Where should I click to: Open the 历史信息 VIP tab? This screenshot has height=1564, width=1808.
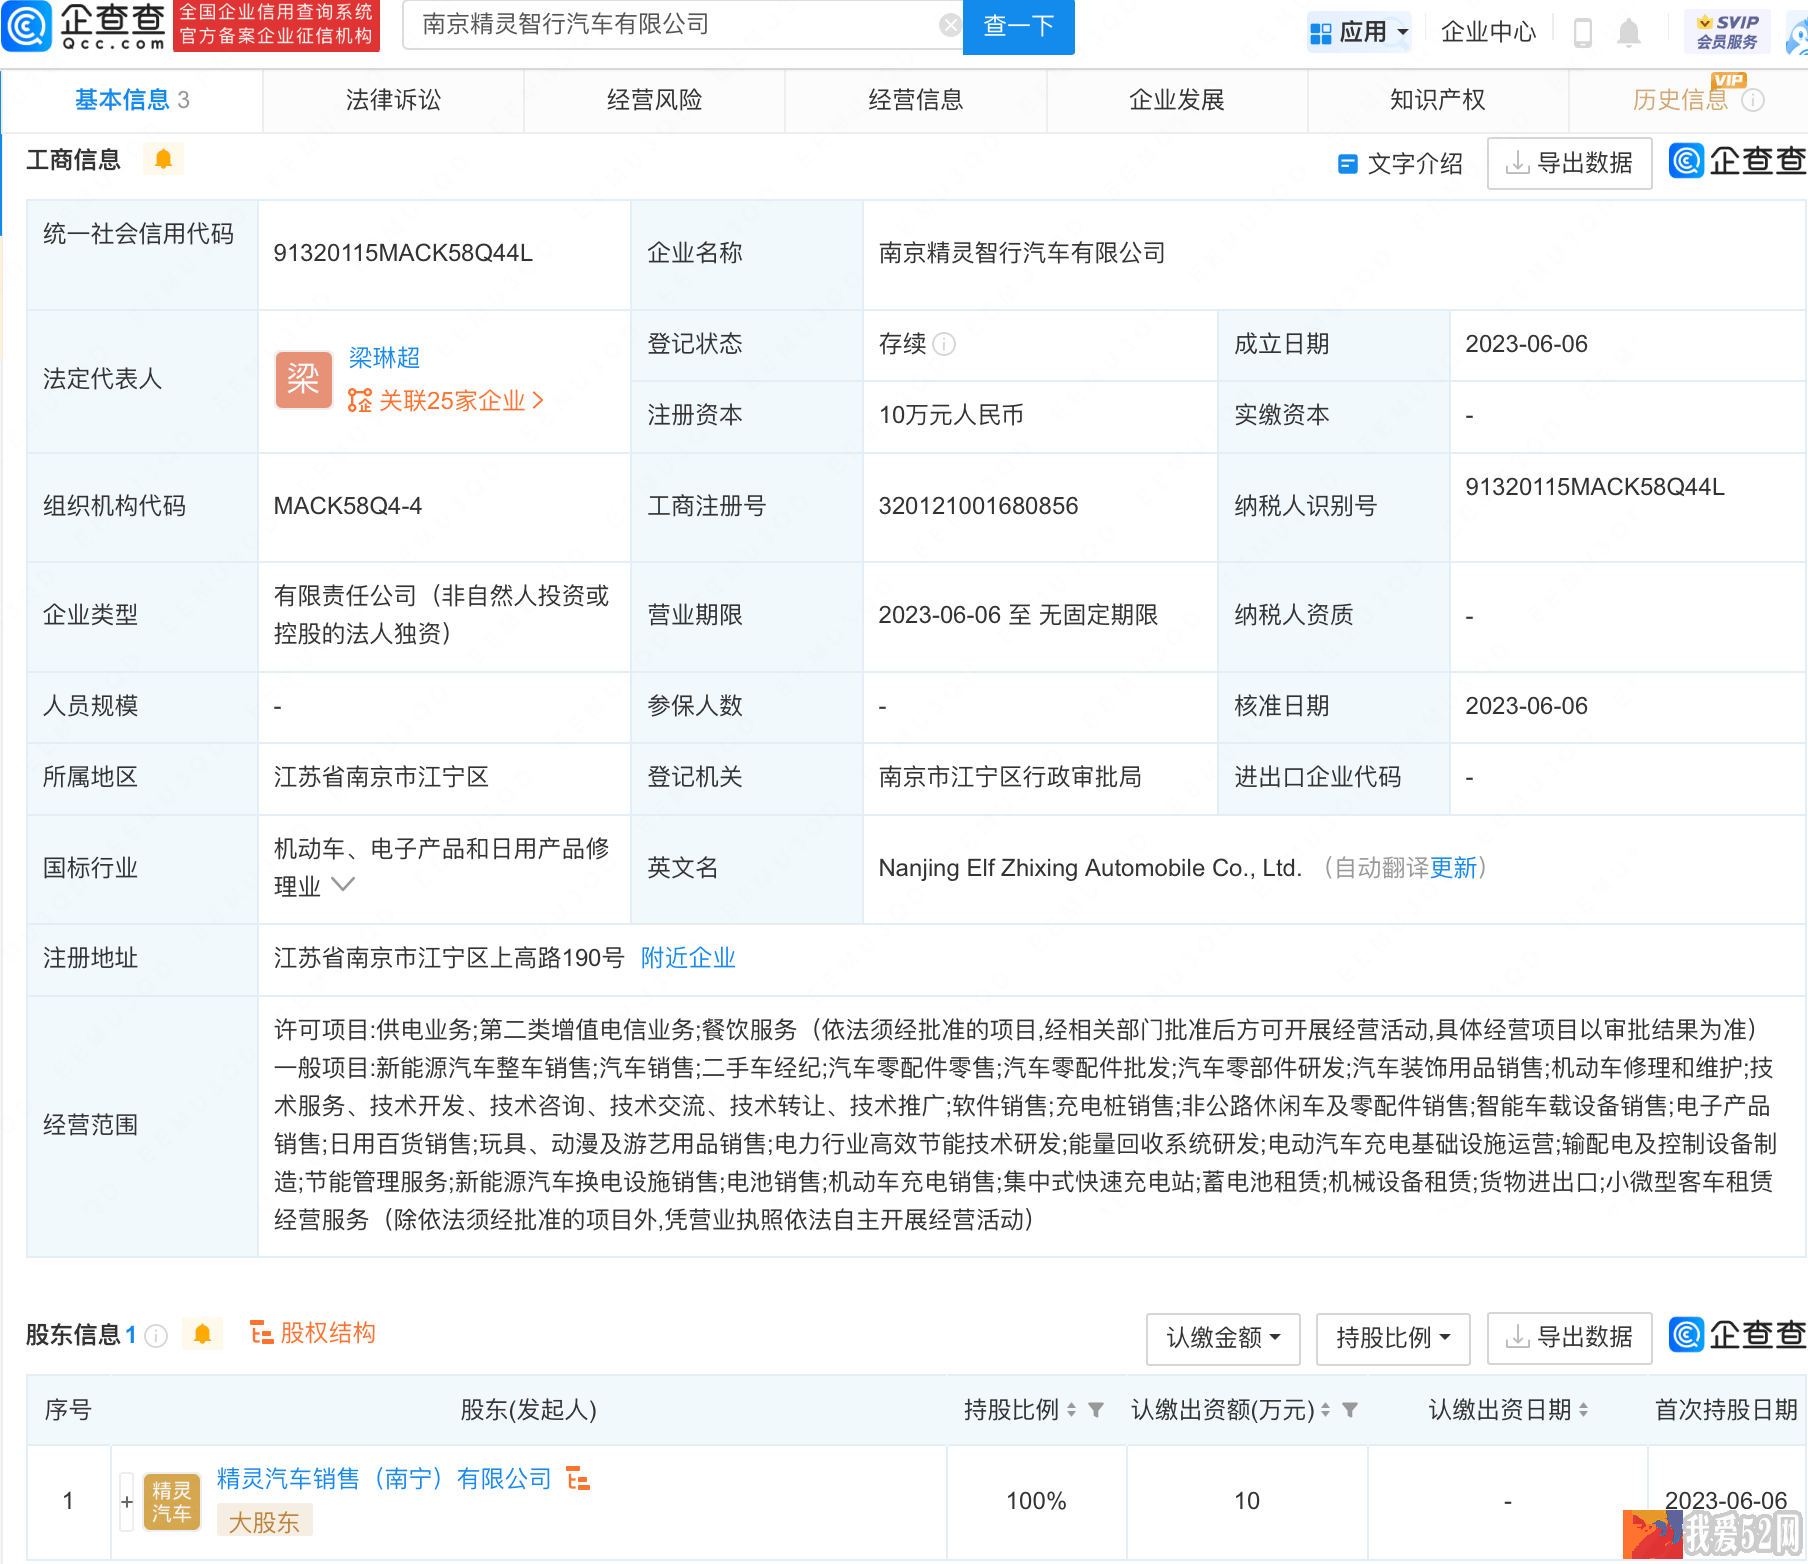click(1680, 100)
